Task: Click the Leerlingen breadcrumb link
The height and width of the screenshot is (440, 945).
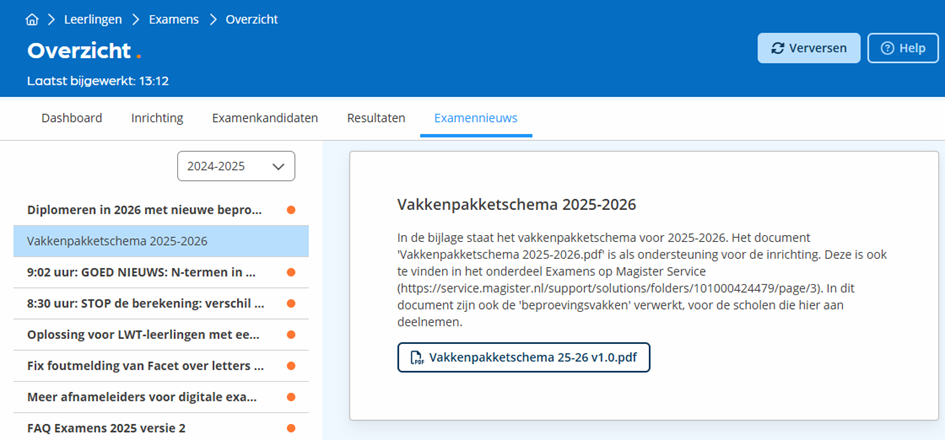Action: pyautogui.click(x=93, y=19)
